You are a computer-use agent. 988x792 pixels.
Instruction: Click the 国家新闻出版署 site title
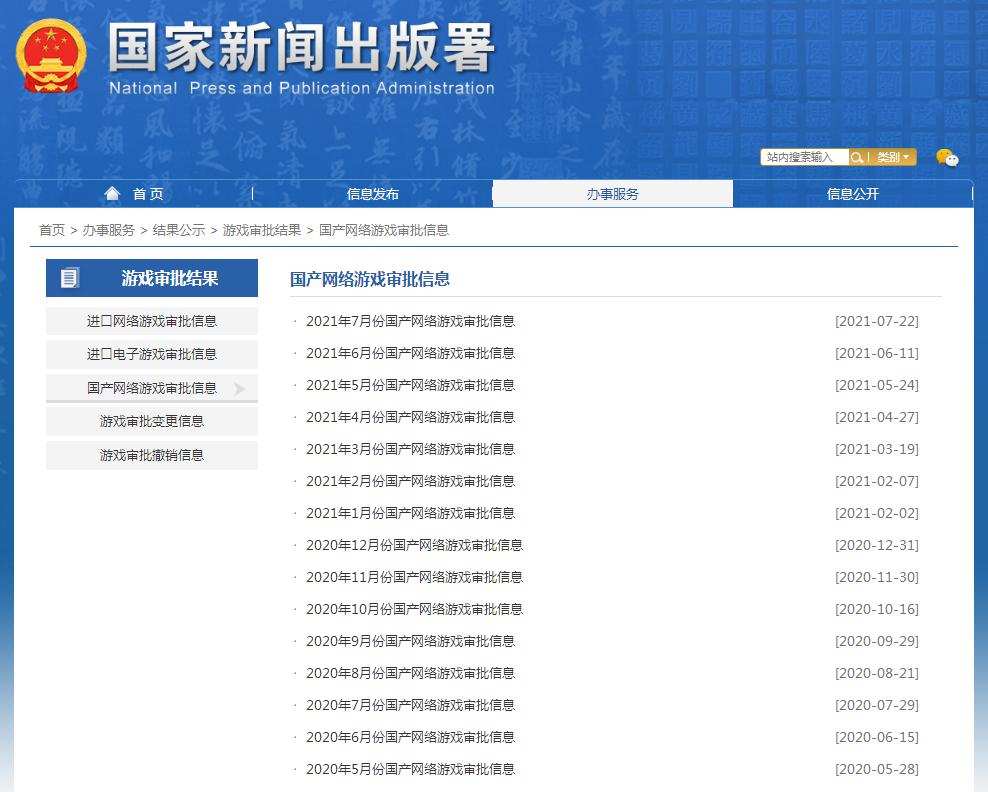point(301,47)
